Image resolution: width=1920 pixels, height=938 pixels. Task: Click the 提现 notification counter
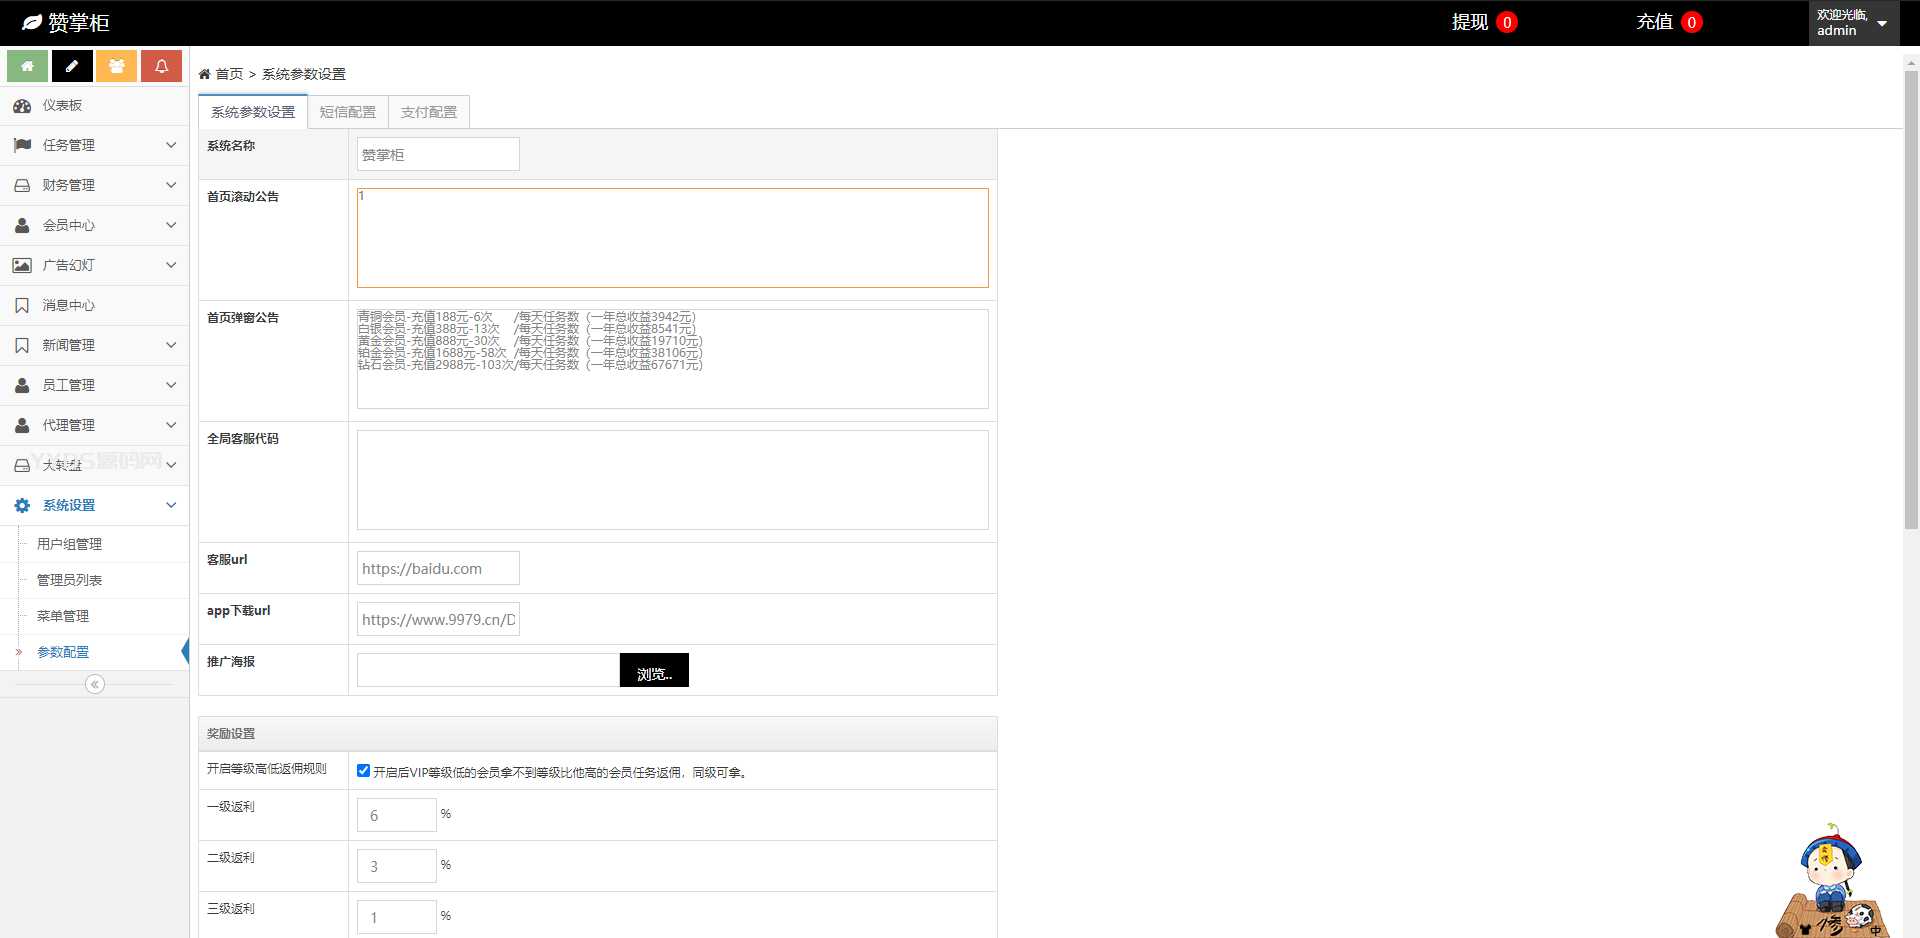tap(1506, 22)
